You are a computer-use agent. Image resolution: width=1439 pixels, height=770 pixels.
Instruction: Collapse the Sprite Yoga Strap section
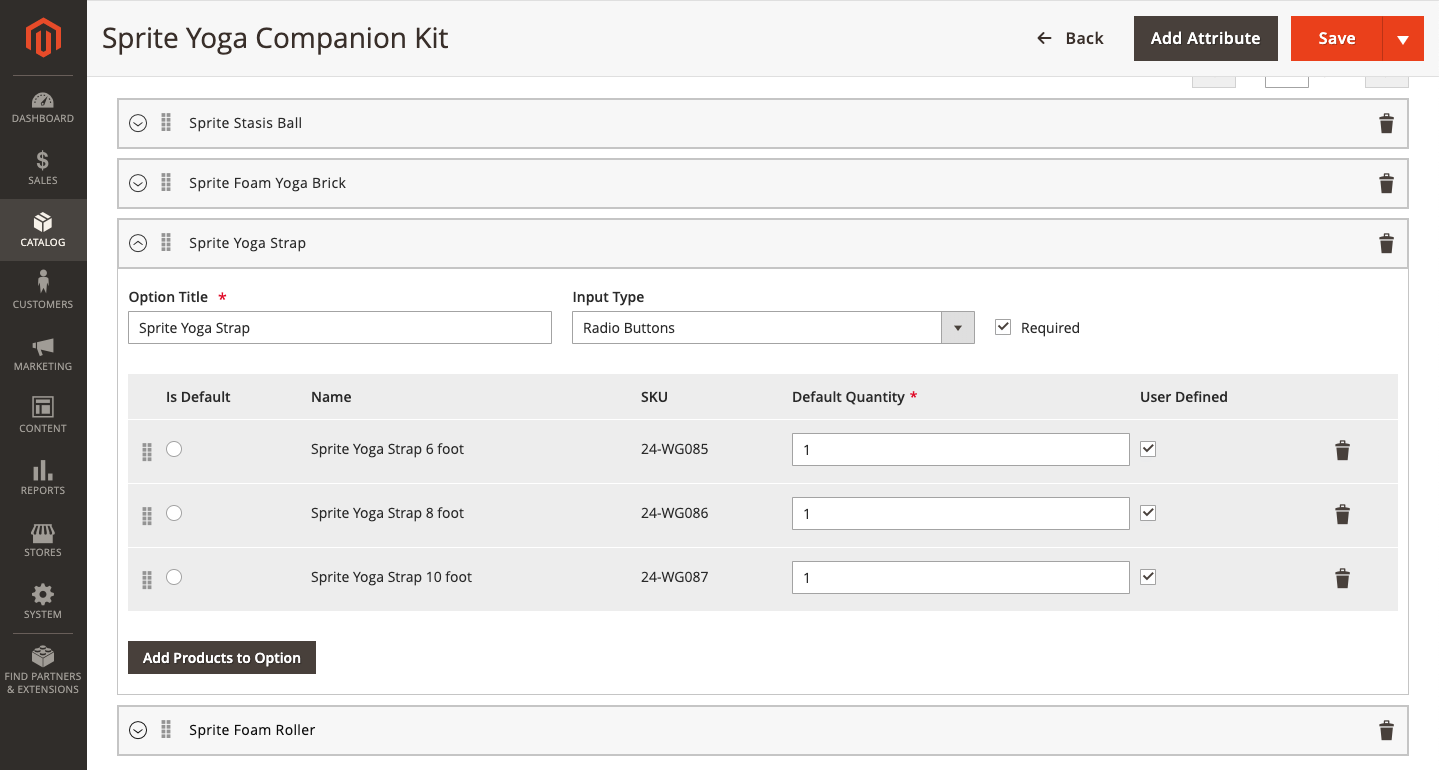point(139,243)
